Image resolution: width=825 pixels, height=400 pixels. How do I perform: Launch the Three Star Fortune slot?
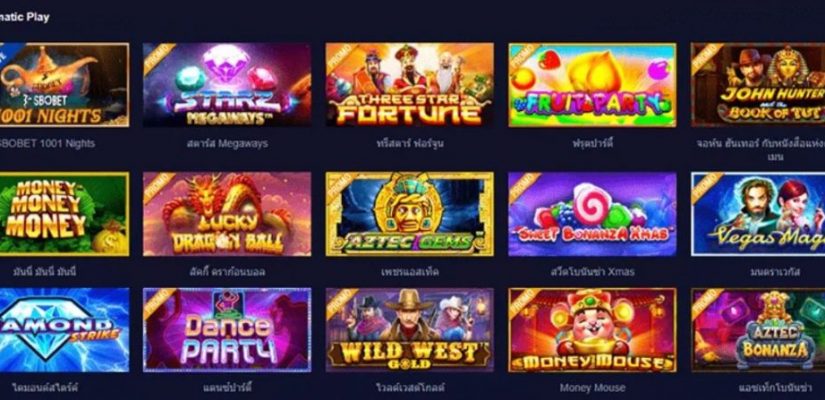[x=409, y=85]
